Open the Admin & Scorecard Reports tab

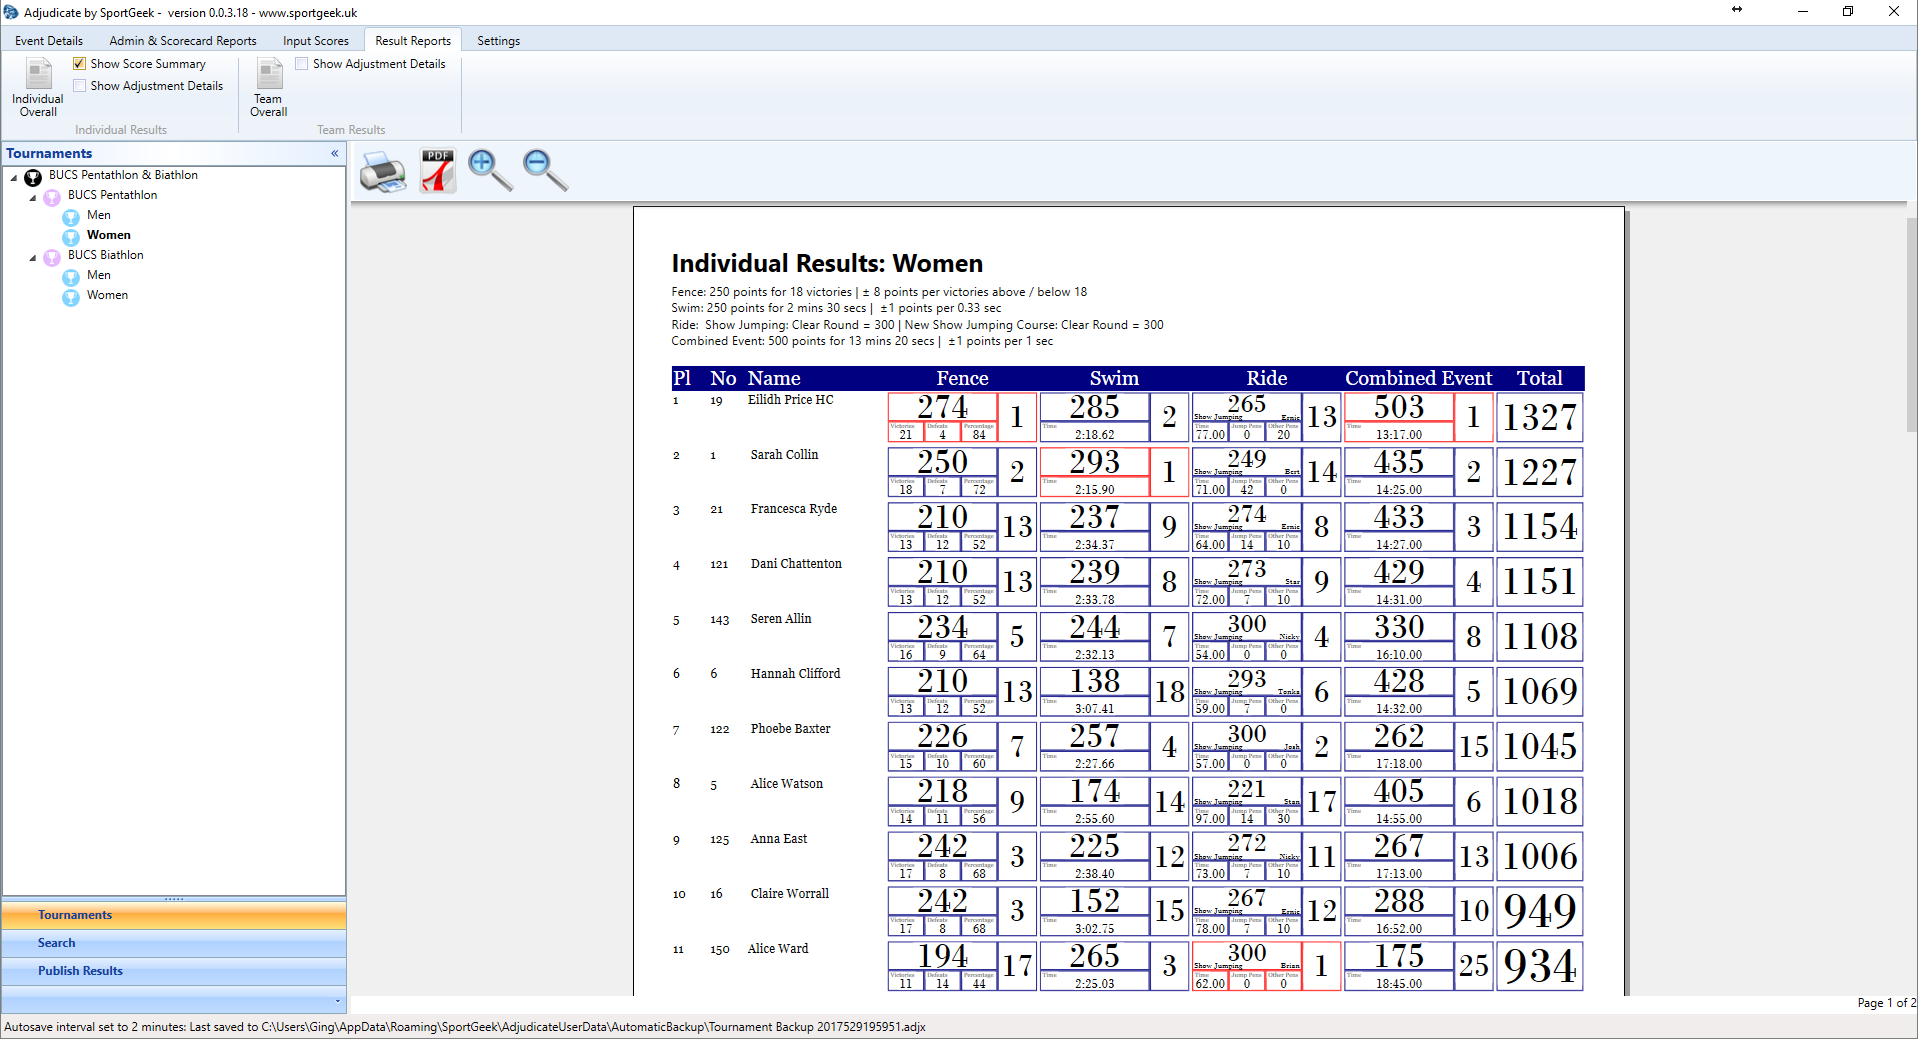point(182,41)
